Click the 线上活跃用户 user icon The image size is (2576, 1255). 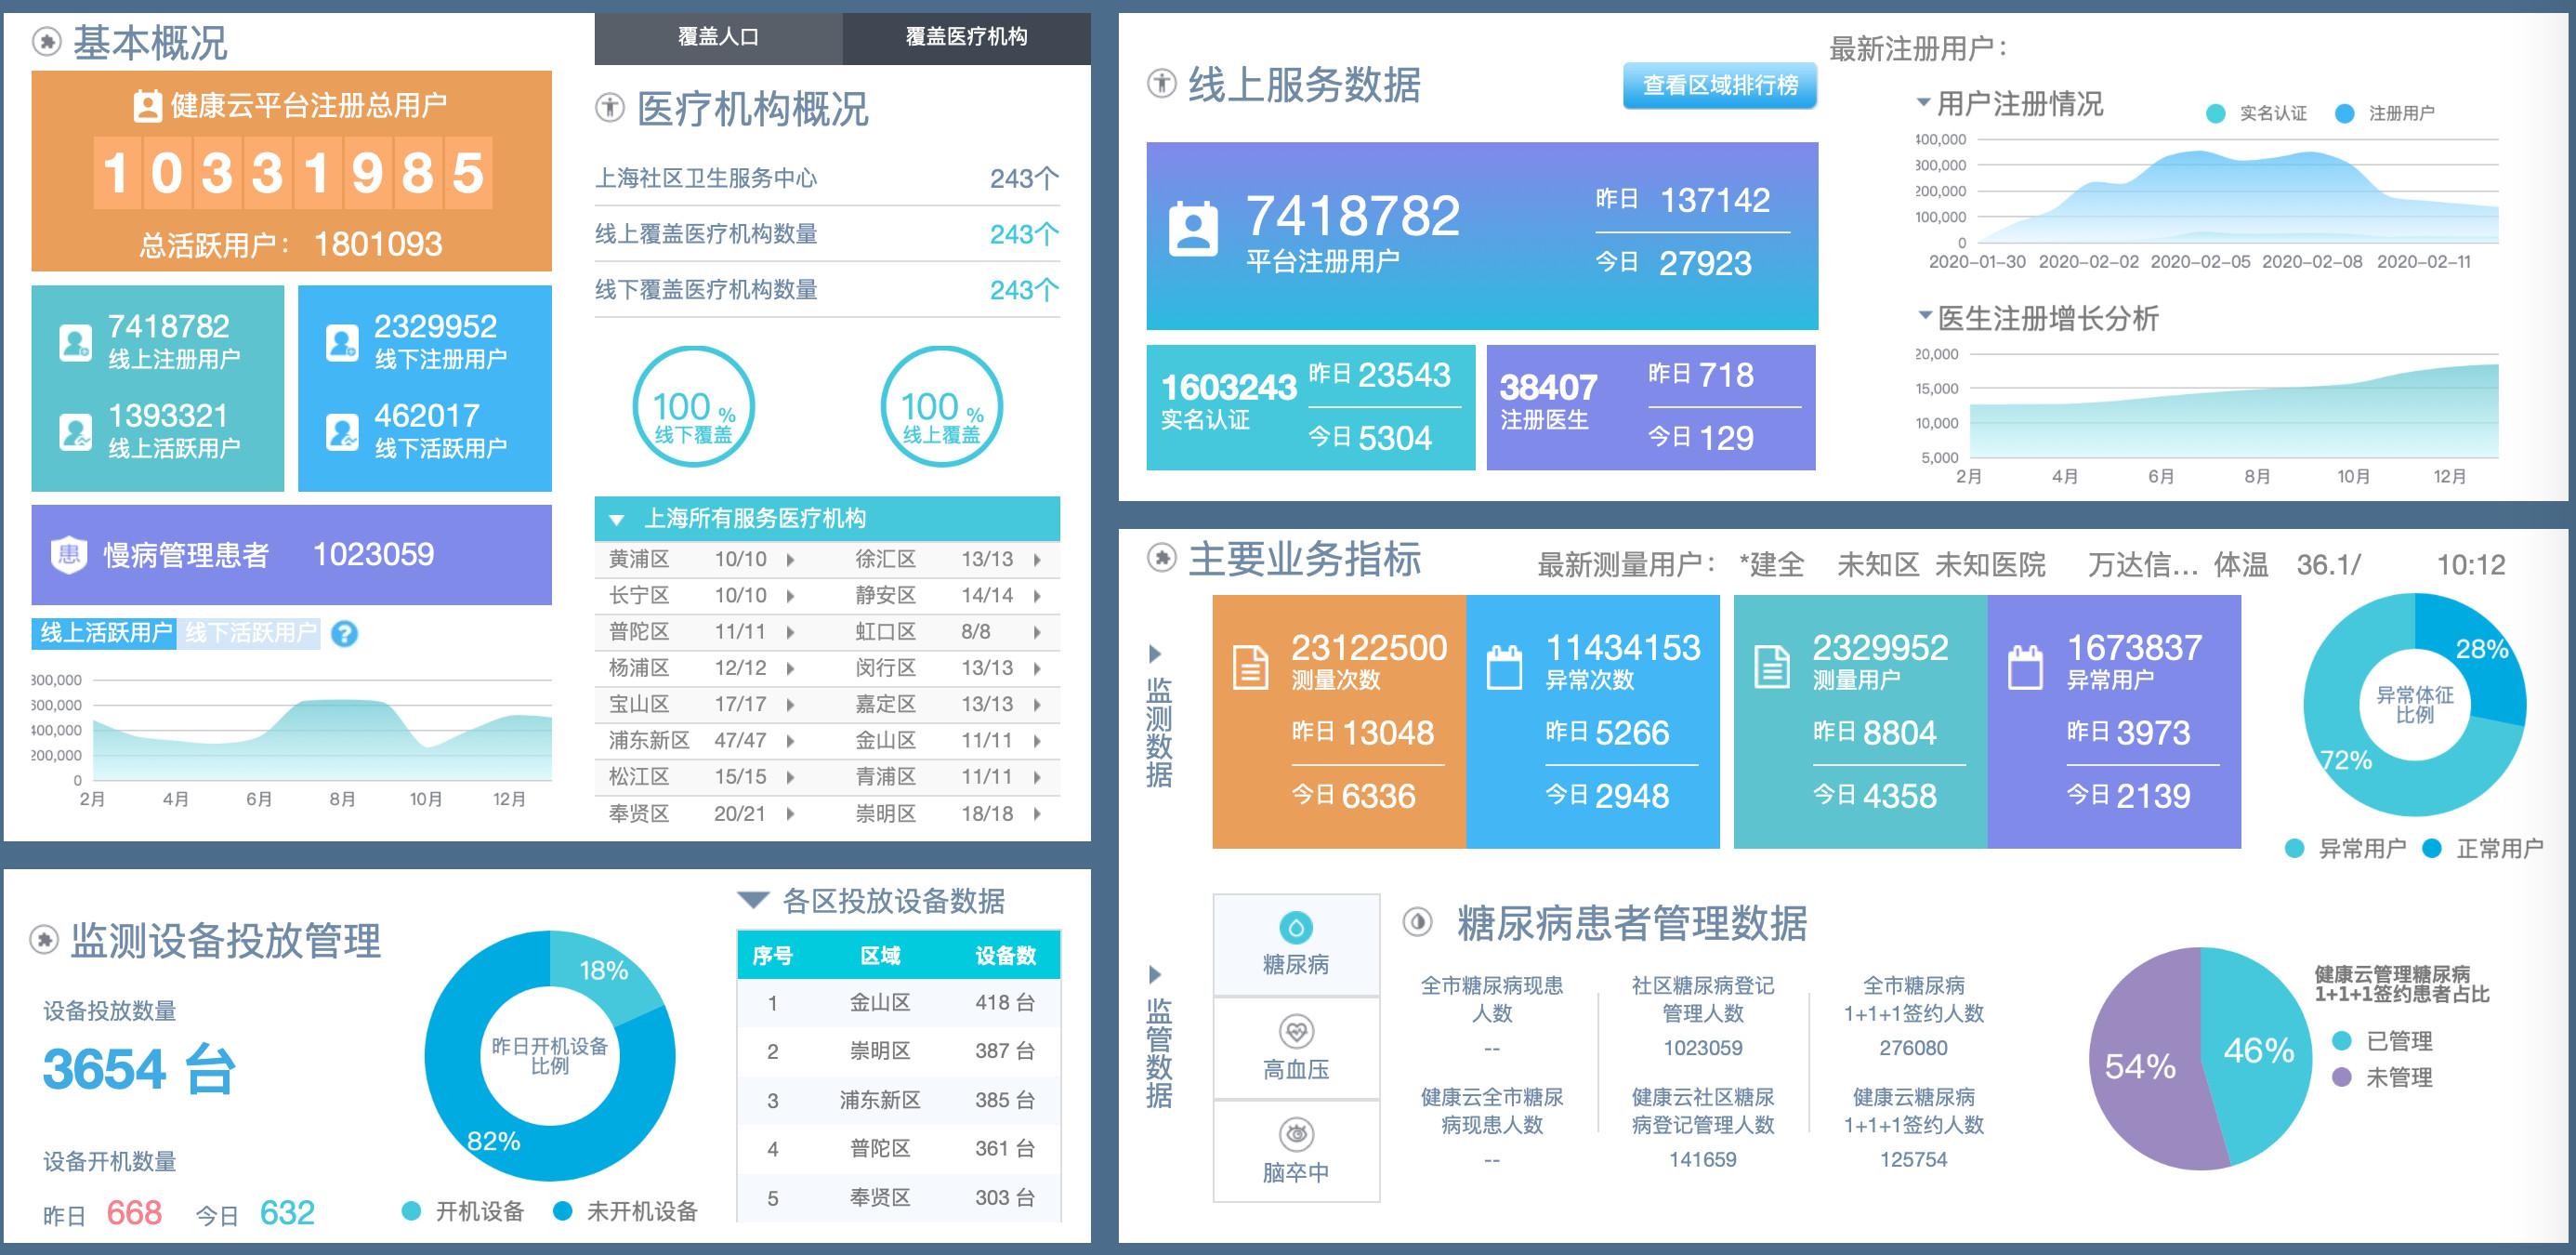coord(76,432)
